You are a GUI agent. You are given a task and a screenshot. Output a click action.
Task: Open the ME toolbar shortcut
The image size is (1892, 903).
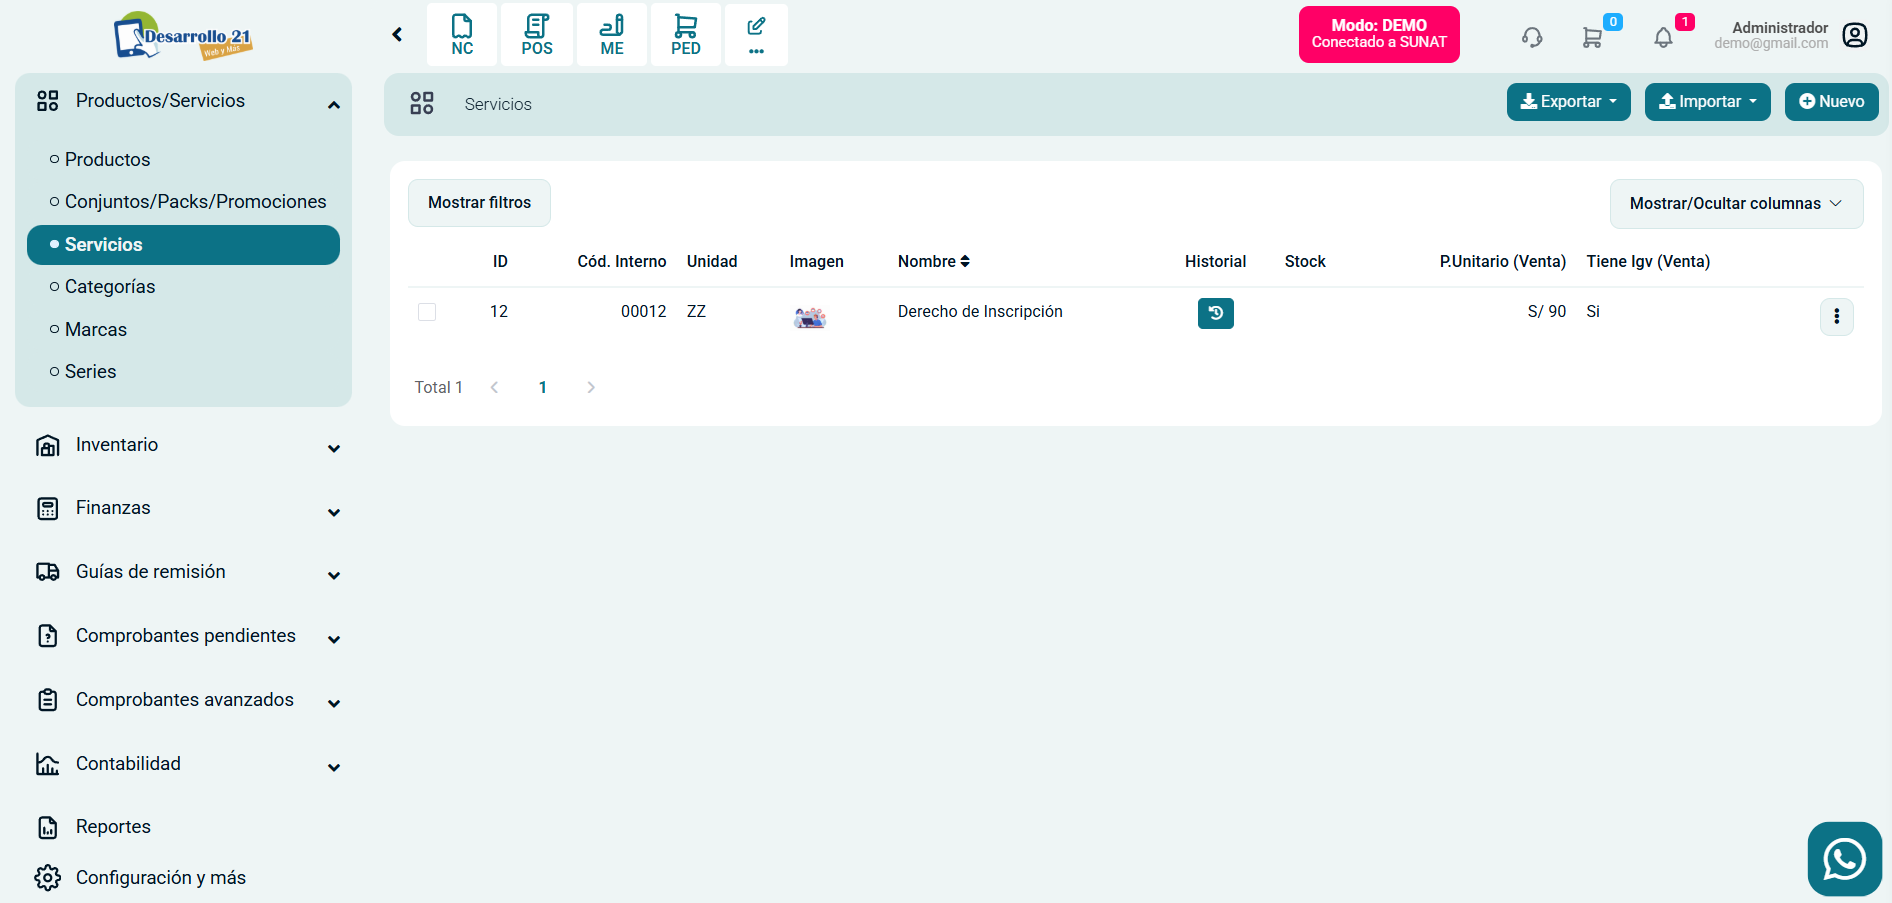(x=612, y=35)
